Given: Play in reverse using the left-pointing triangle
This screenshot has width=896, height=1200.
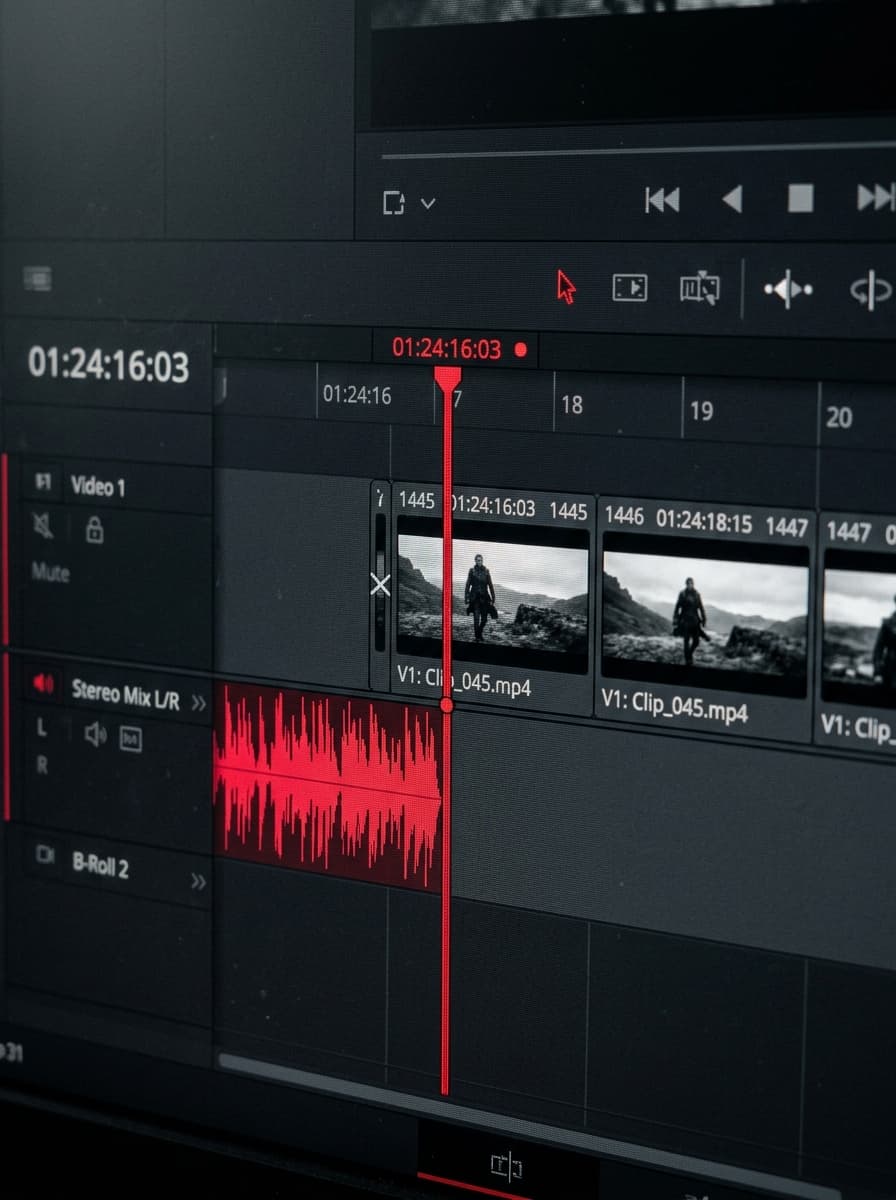Looking at the screenshot, I should point(732,200).
